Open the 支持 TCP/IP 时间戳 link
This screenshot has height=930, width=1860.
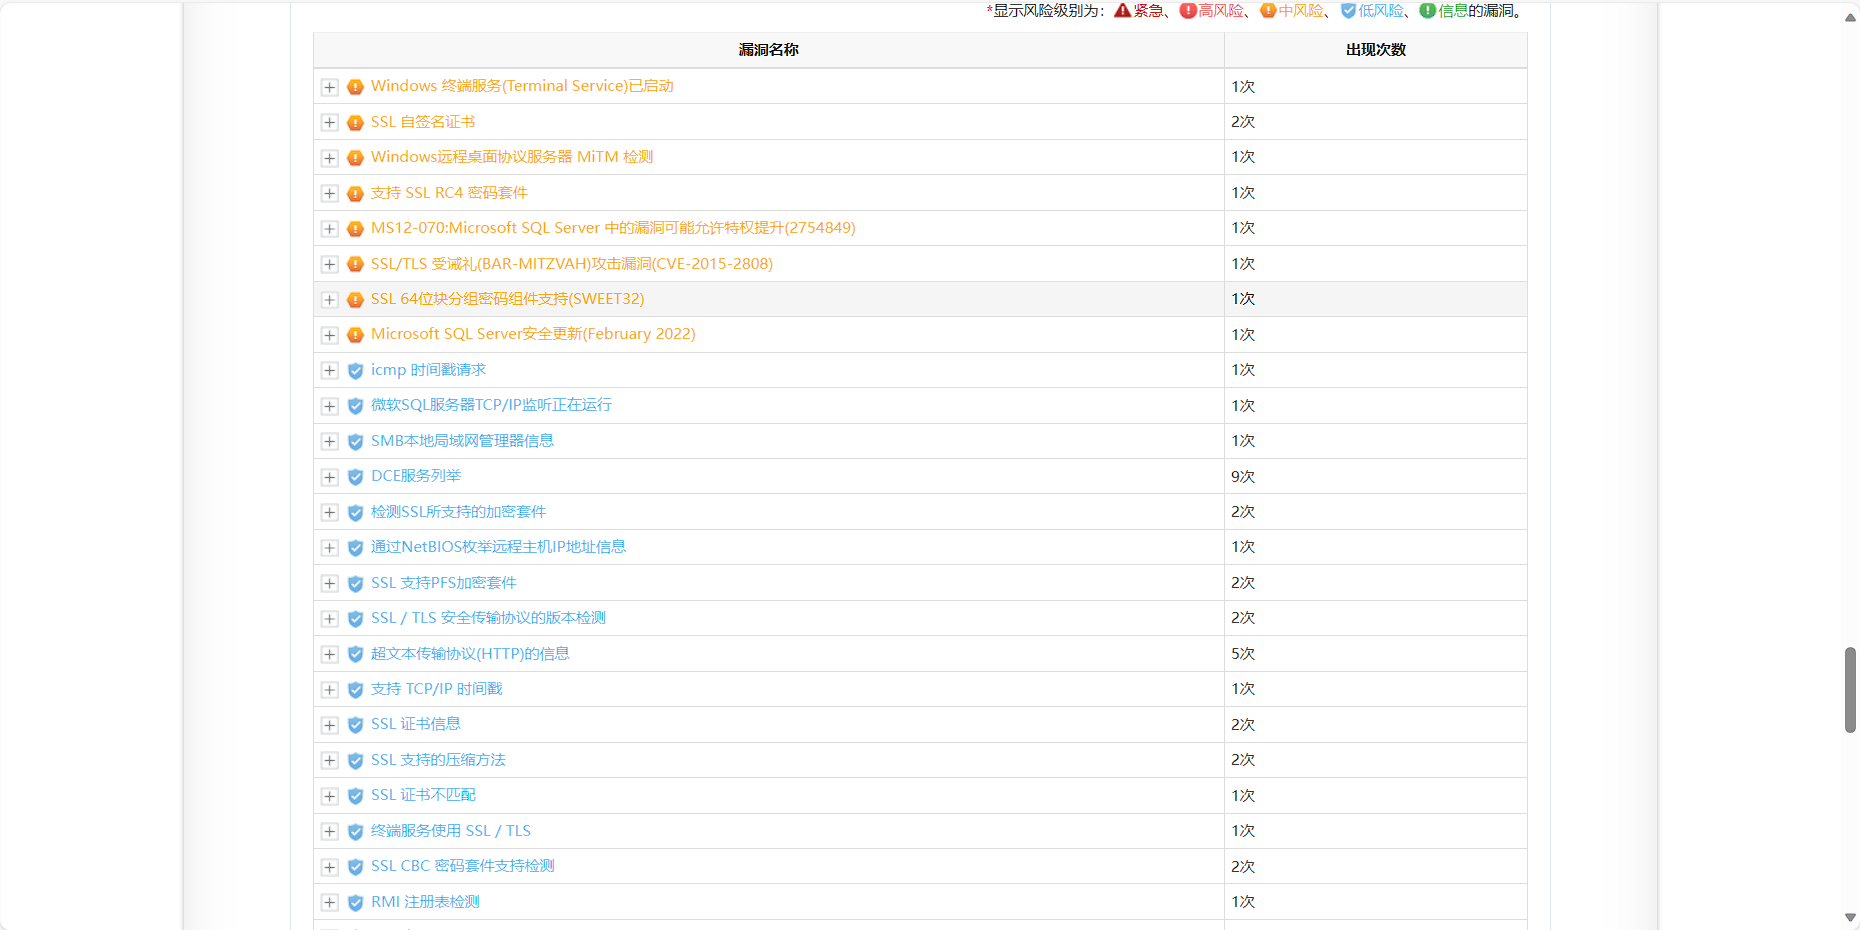(437, 689)
